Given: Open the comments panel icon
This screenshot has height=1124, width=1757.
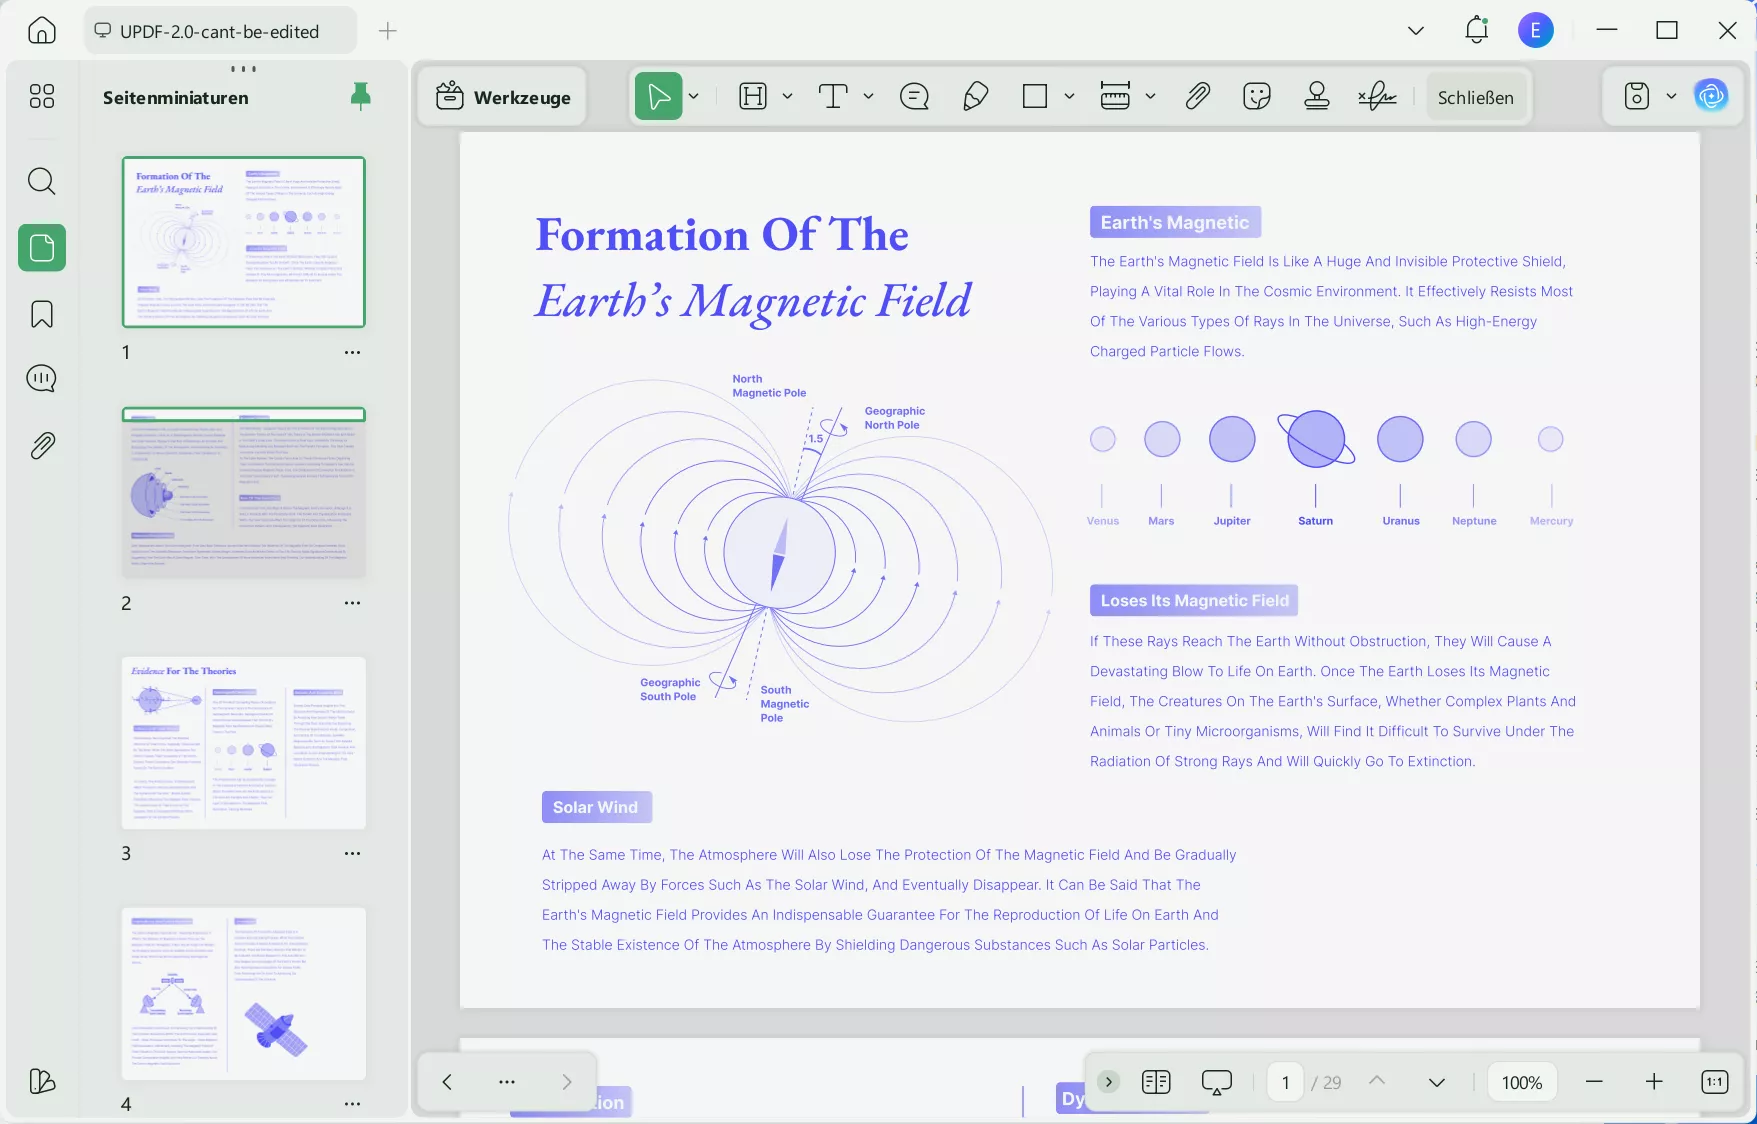Looking at the screenshot, I should 42,379.
